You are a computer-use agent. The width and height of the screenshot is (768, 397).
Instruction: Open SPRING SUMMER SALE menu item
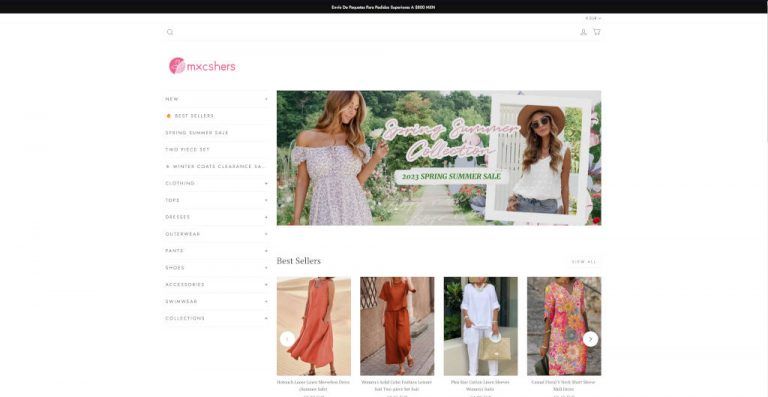(x=197, y=133)
